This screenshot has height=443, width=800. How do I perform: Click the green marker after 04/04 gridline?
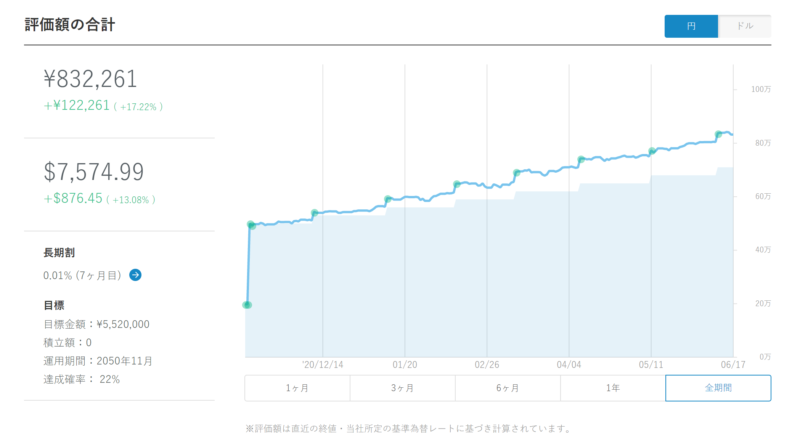581,160
